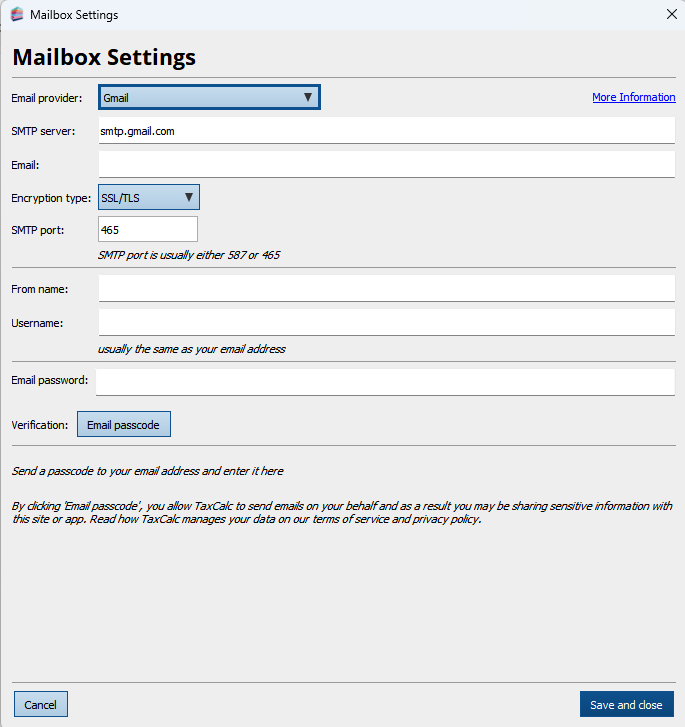Focus the Email password field
The image size is (685, 727).
coord(385,381)
